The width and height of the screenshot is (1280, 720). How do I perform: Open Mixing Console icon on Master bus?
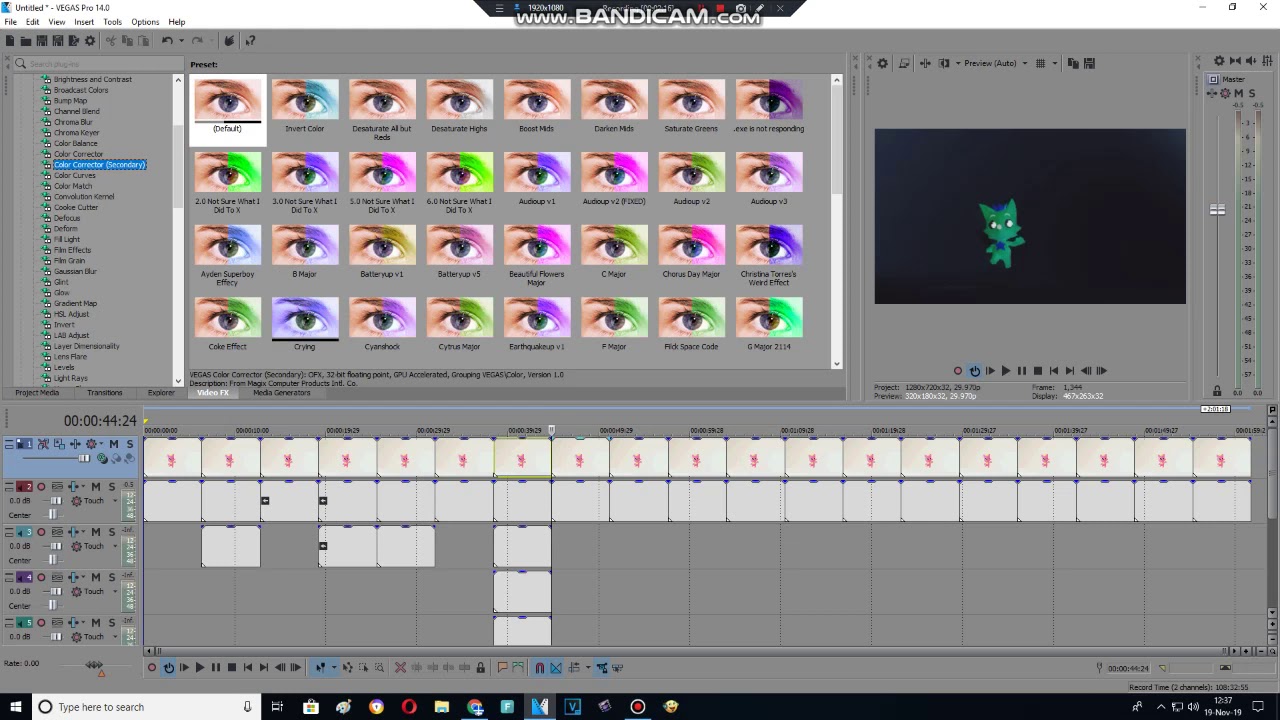point(1267,62)
